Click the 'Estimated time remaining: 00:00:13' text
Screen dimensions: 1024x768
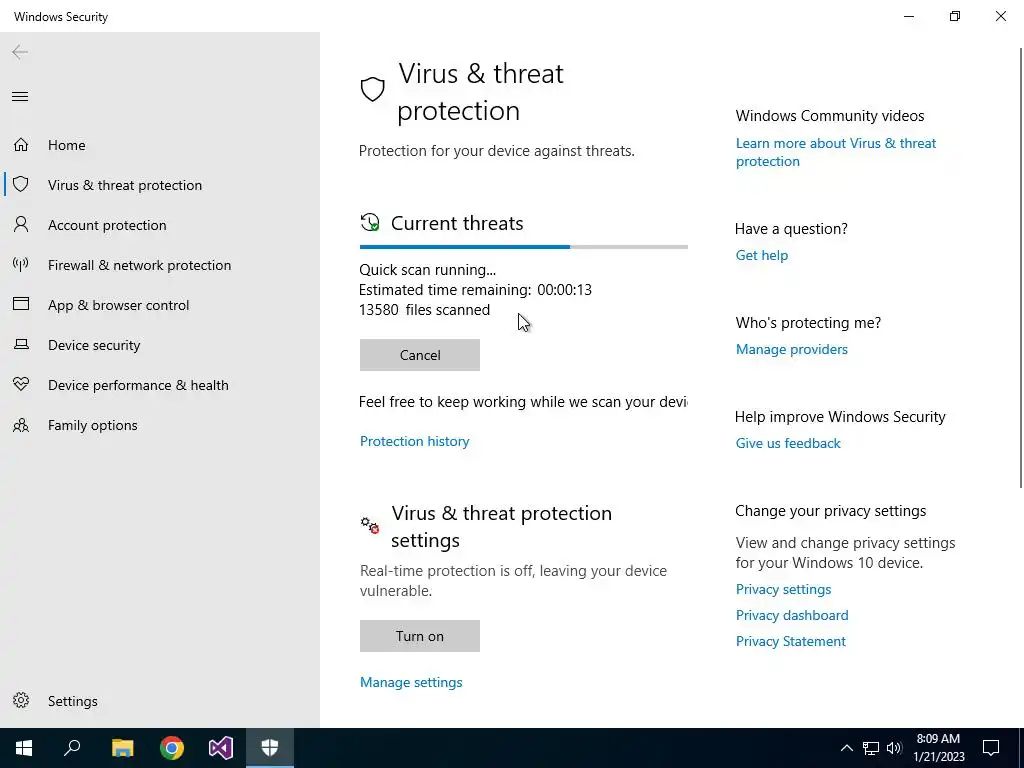(x=475, y=290)
